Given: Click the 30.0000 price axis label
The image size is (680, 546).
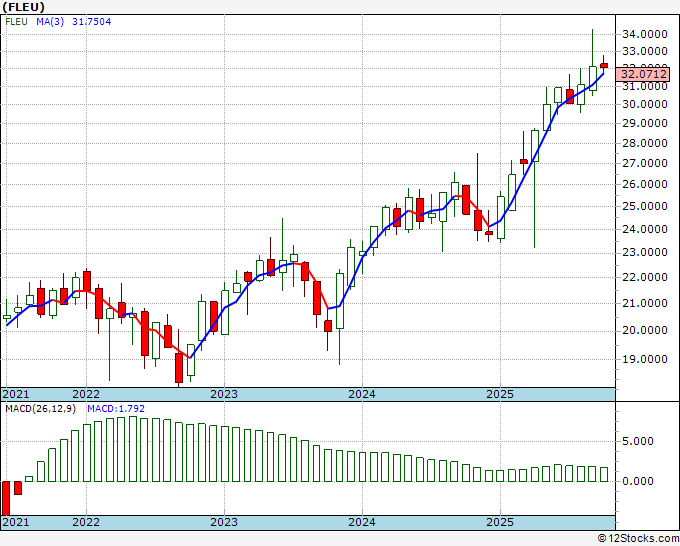Looking at the screenshot, I should (x=644, y=104).
